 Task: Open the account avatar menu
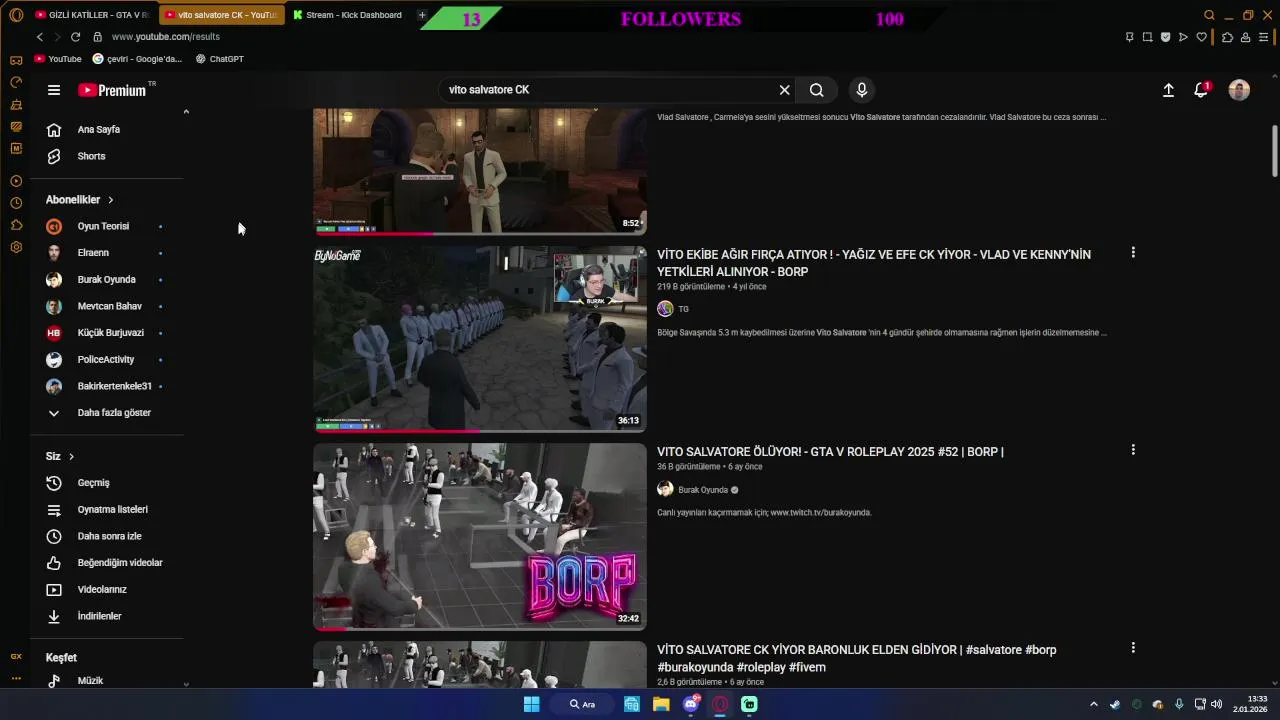coord(1239,90)
